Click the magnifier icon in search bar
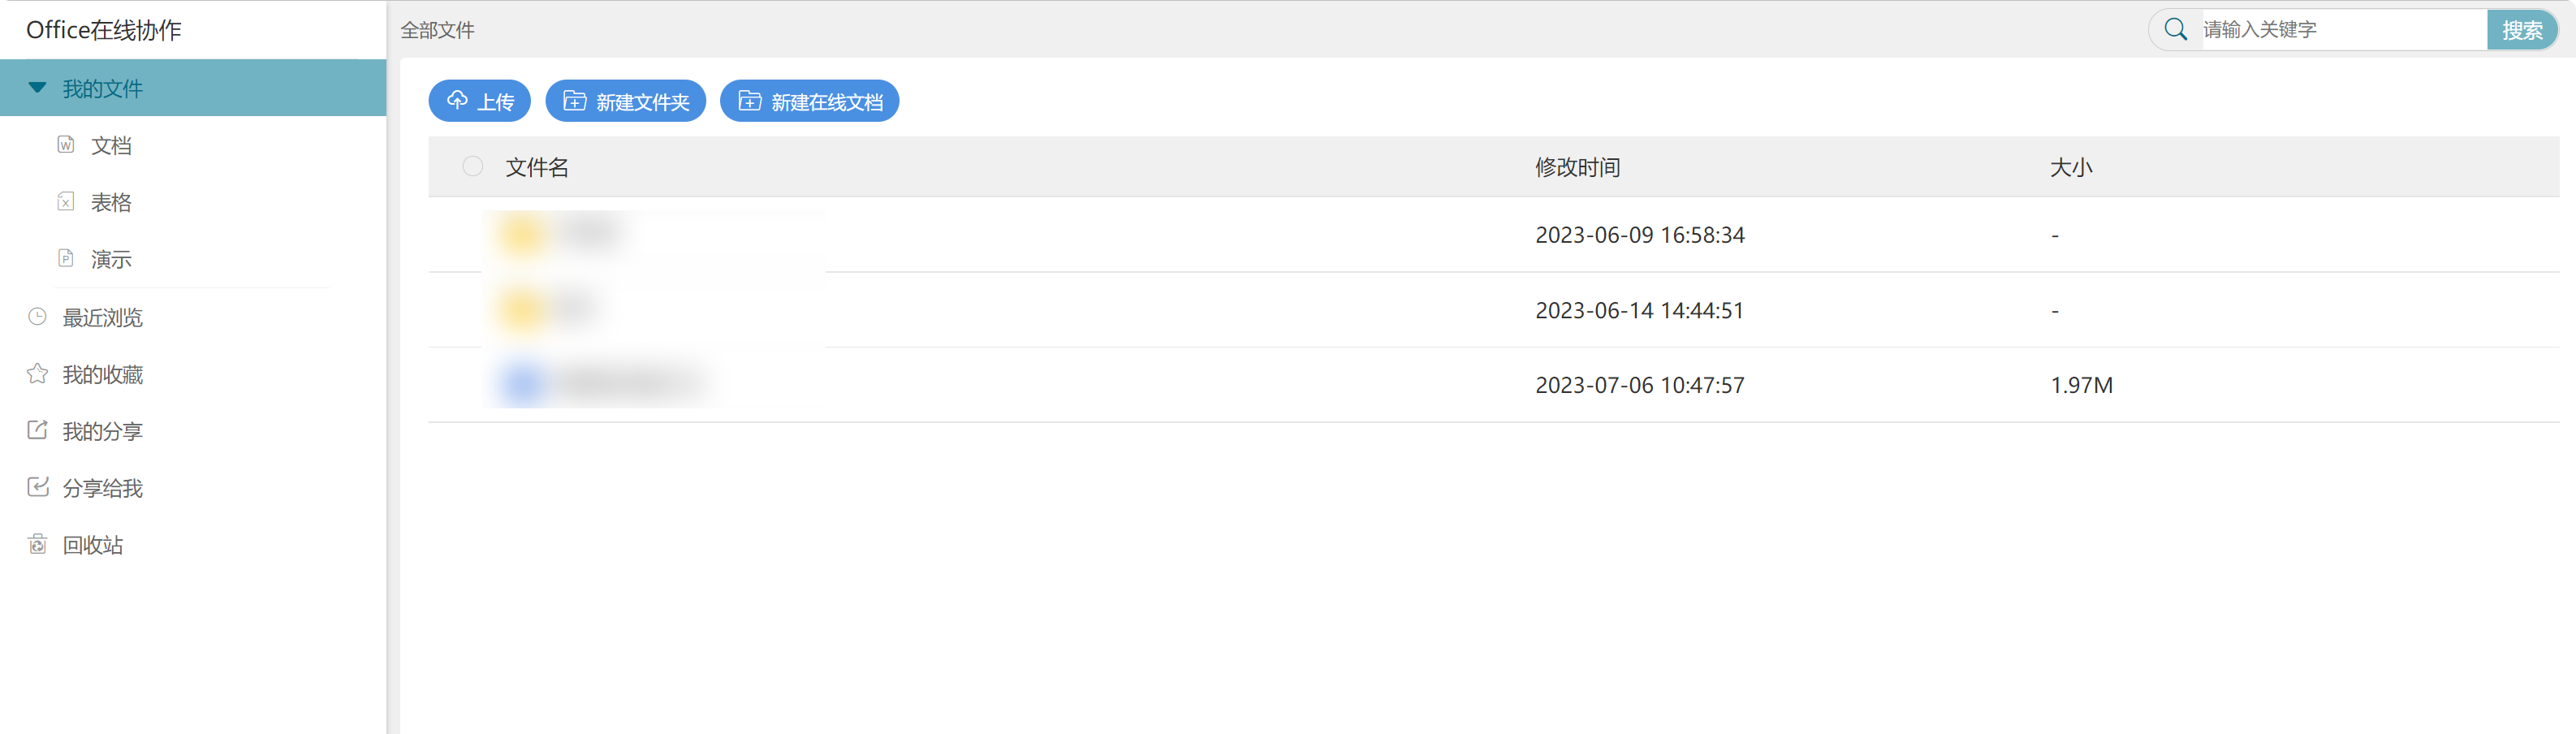This screenshot has height=734, width=2576. (x=2175, y=29)
